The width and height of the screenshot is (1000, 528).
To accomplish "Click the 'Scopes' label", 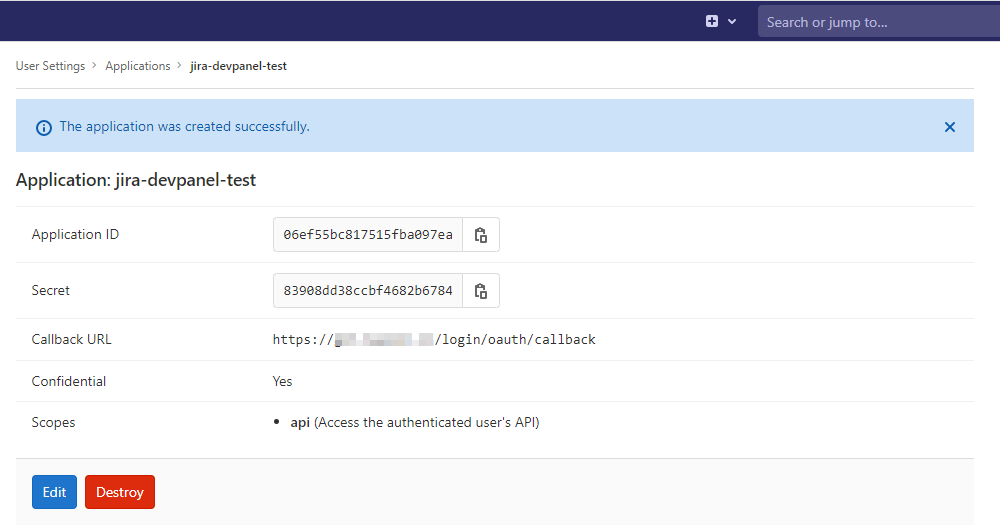I will click(x=54, y=422).
